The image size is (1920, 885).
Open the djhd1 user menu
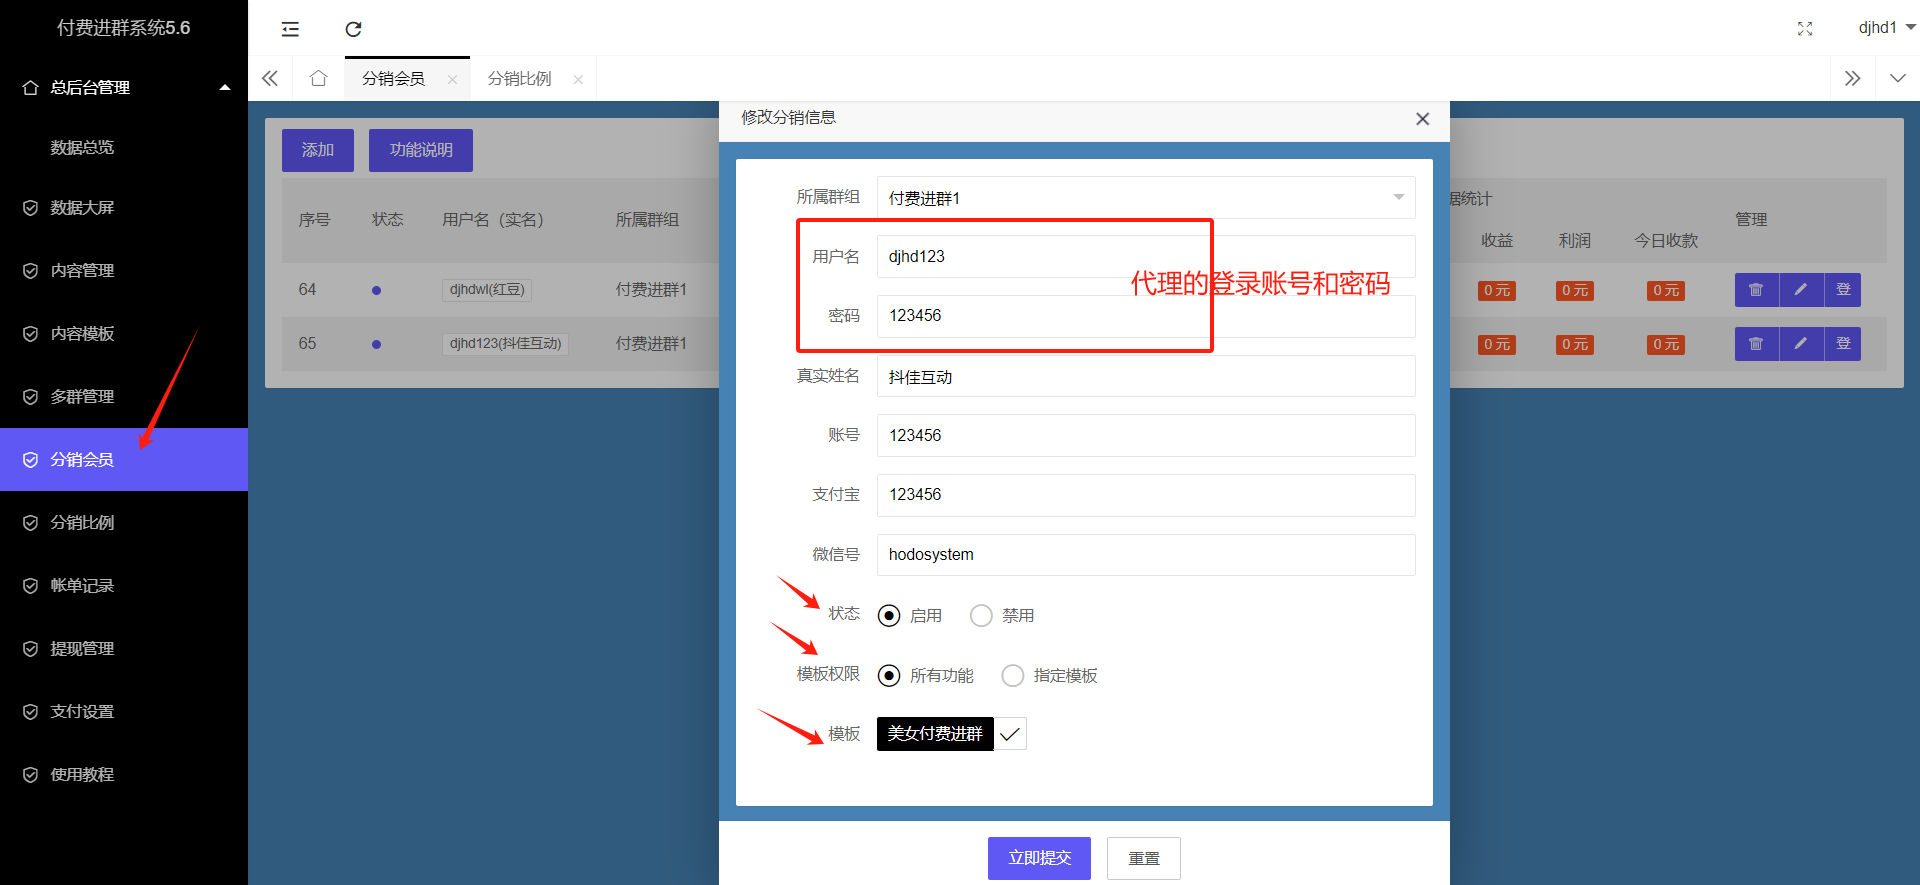point(1886,28)
